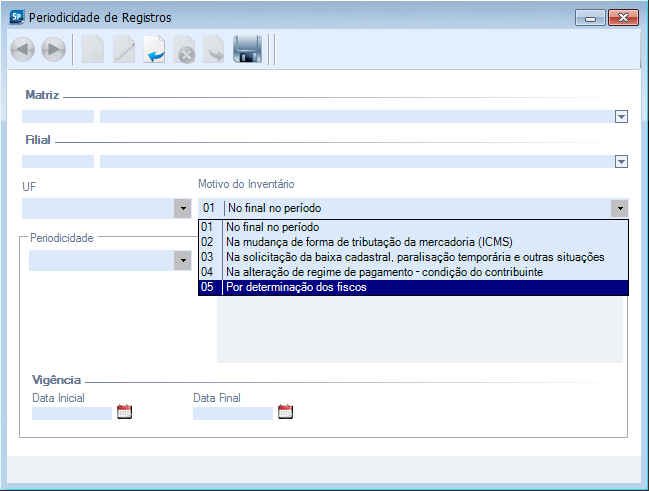Click the Data Final date field
Image resolution: width=649 pixels, height=491 pixels.
click(233, 413)
